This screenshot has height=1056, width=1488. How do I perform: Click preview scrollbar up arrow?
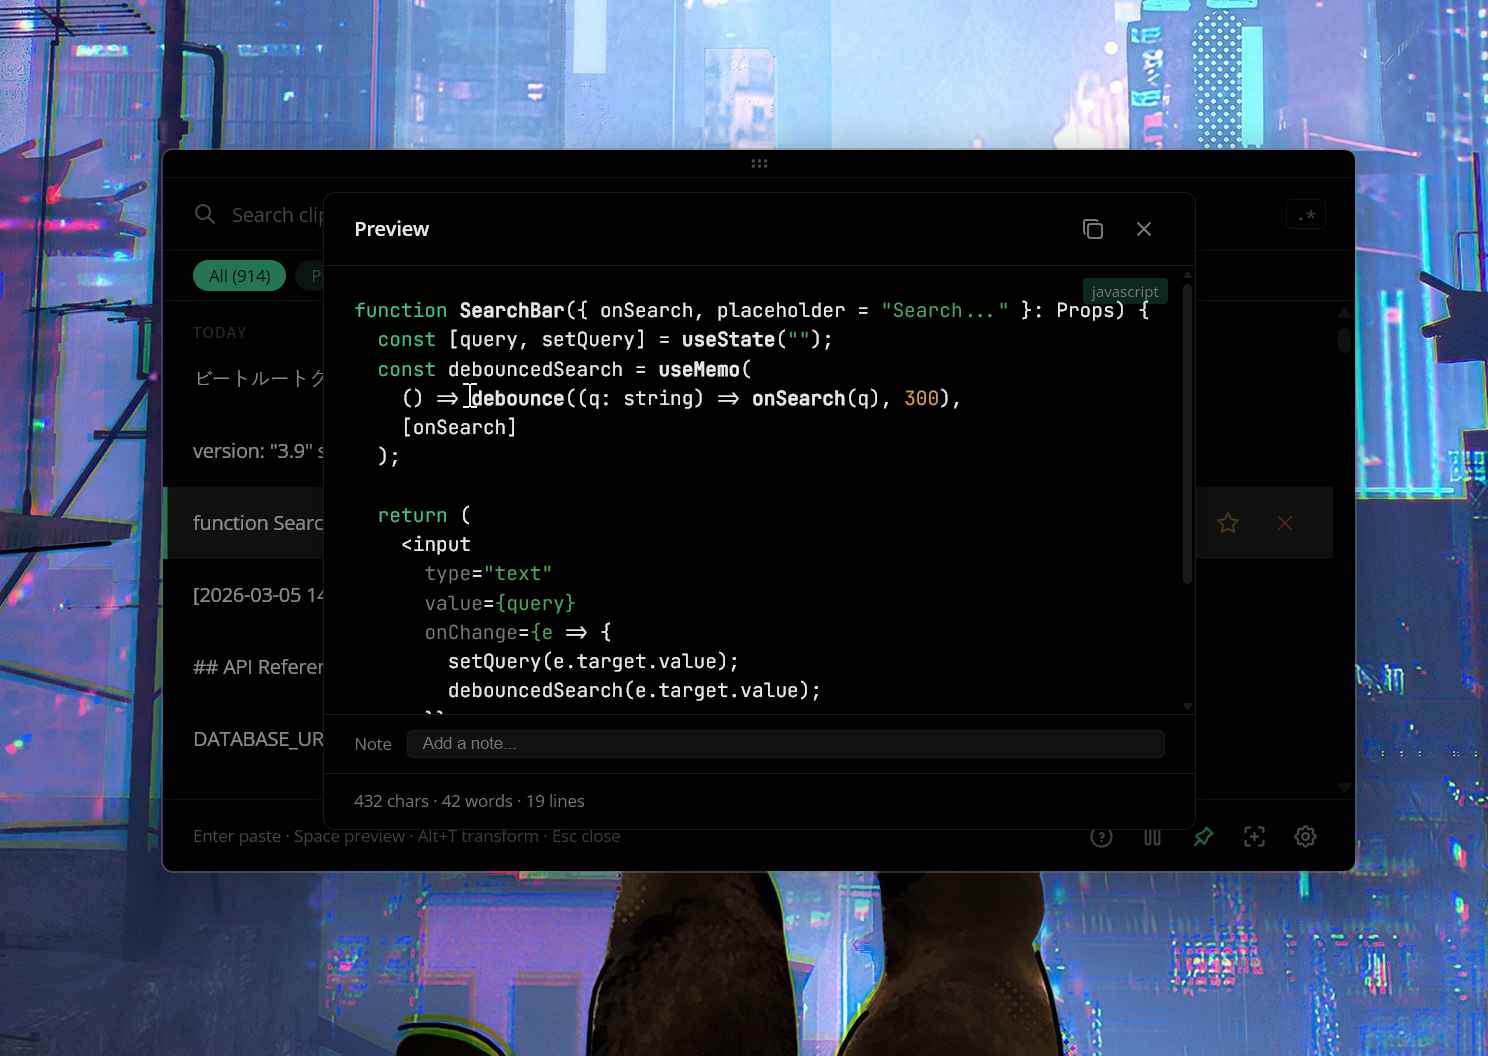[x=1187, y=274]
